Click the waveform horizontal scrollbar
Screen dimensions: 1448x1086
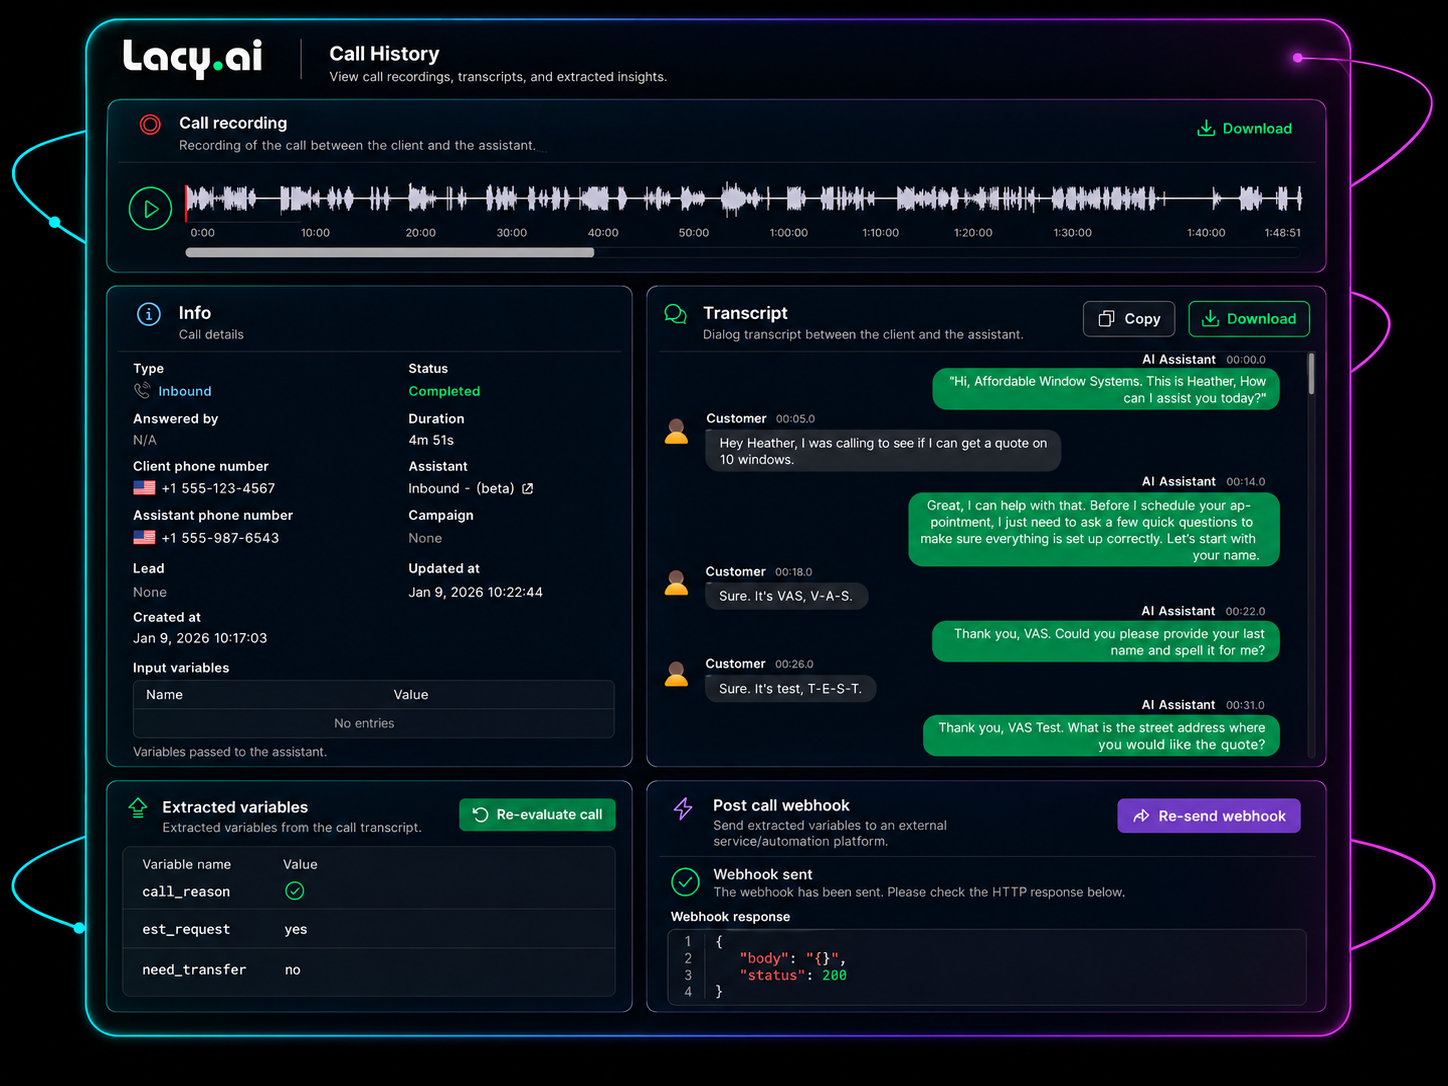(390, 253)
